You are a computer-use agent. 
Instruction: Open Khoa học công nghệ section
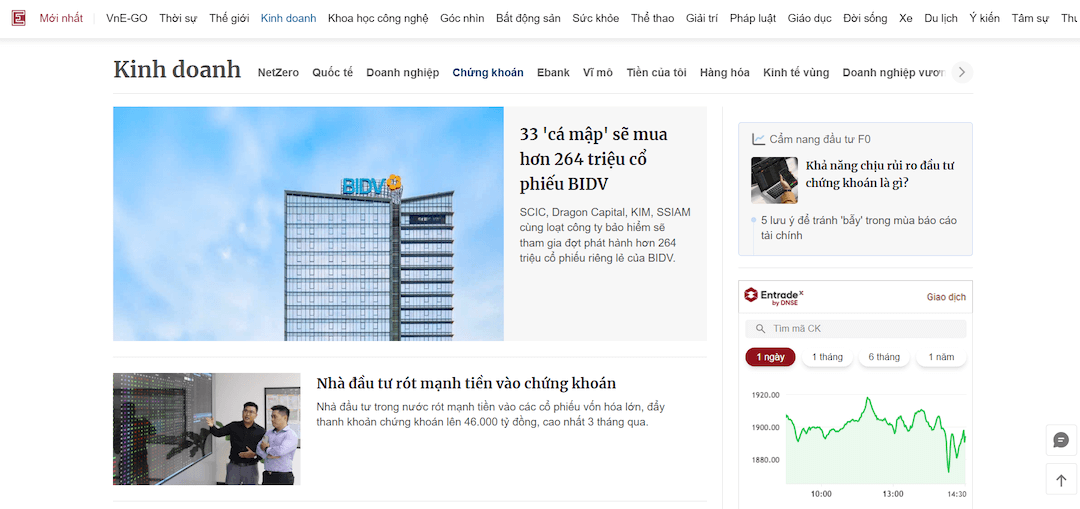[x=378, y=19]
